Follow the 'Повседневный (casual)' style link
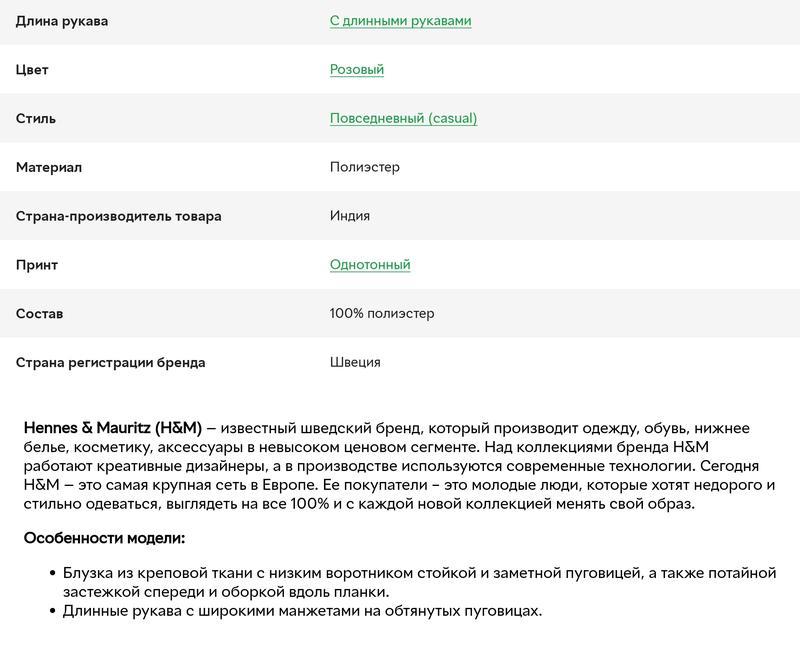This screenshot has height=650, width=800. tap(403, 118)
